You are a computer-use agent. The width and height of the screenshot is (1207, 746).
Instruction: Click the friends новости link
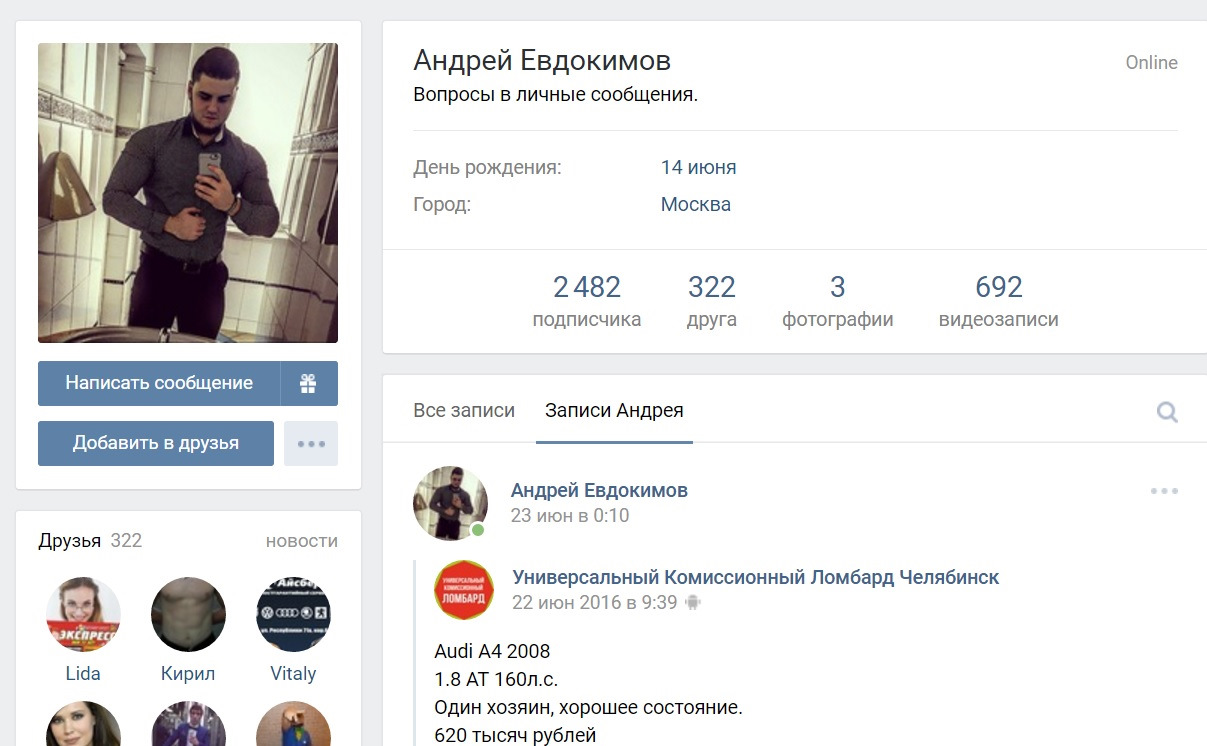pos(302,541)
